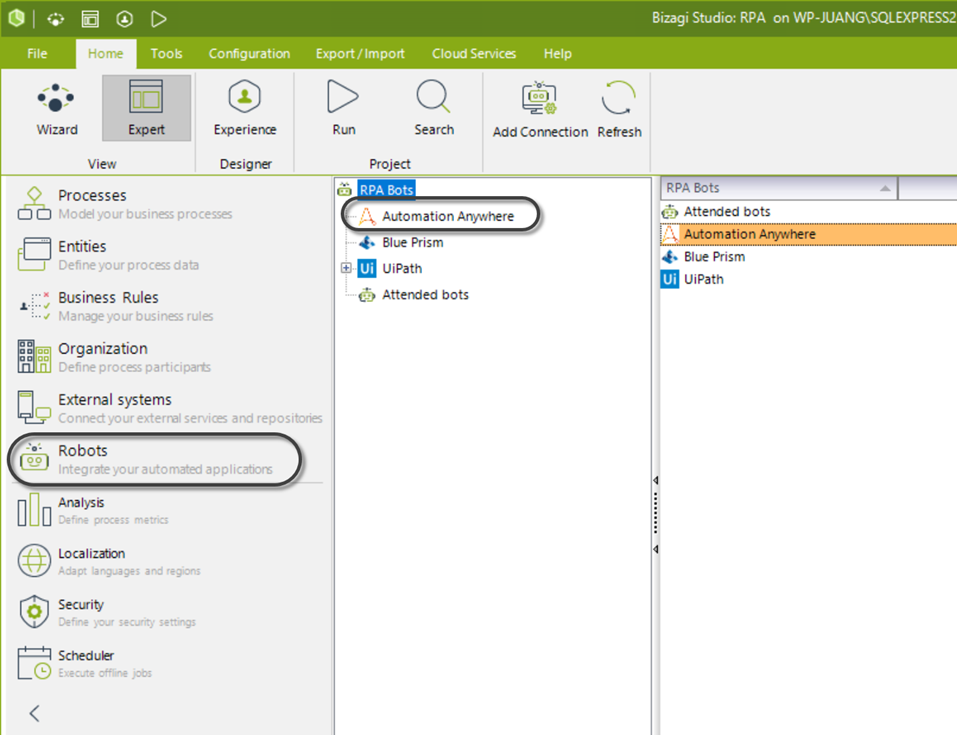Open the Experience Designer
Viewport: 957px width, 735px height.
(245, 109)
